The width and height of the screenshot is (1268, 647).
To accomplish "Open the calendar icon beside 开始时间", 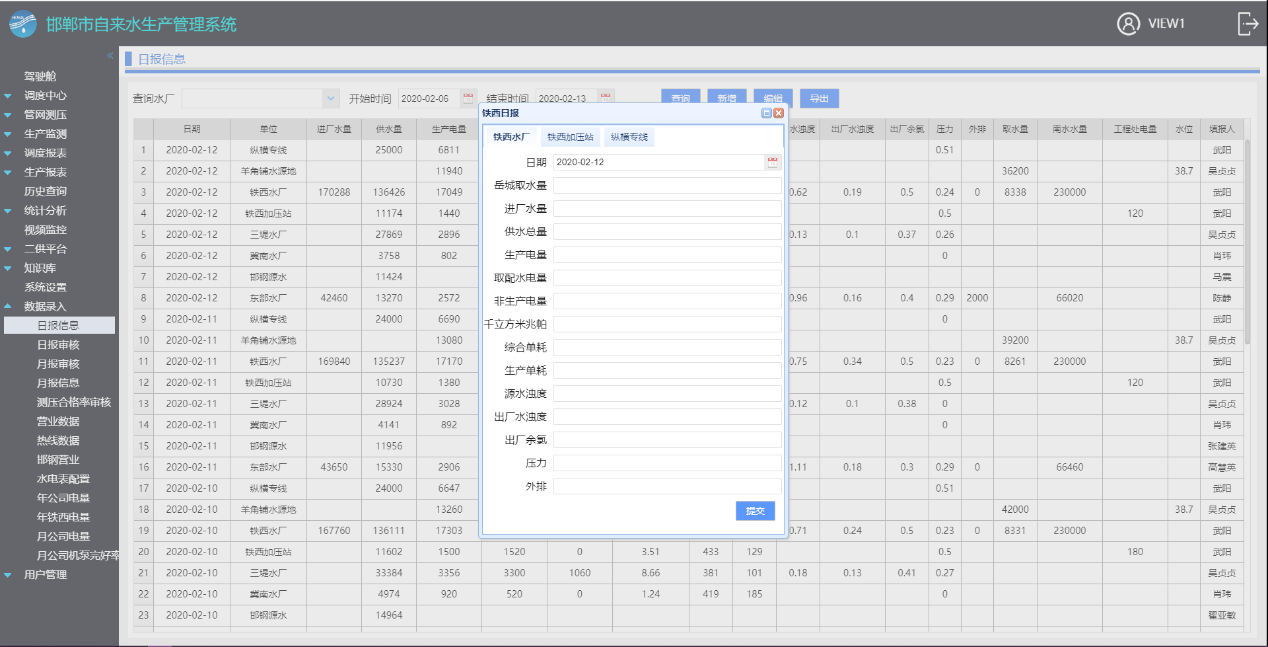I will [x=467, y=98].
